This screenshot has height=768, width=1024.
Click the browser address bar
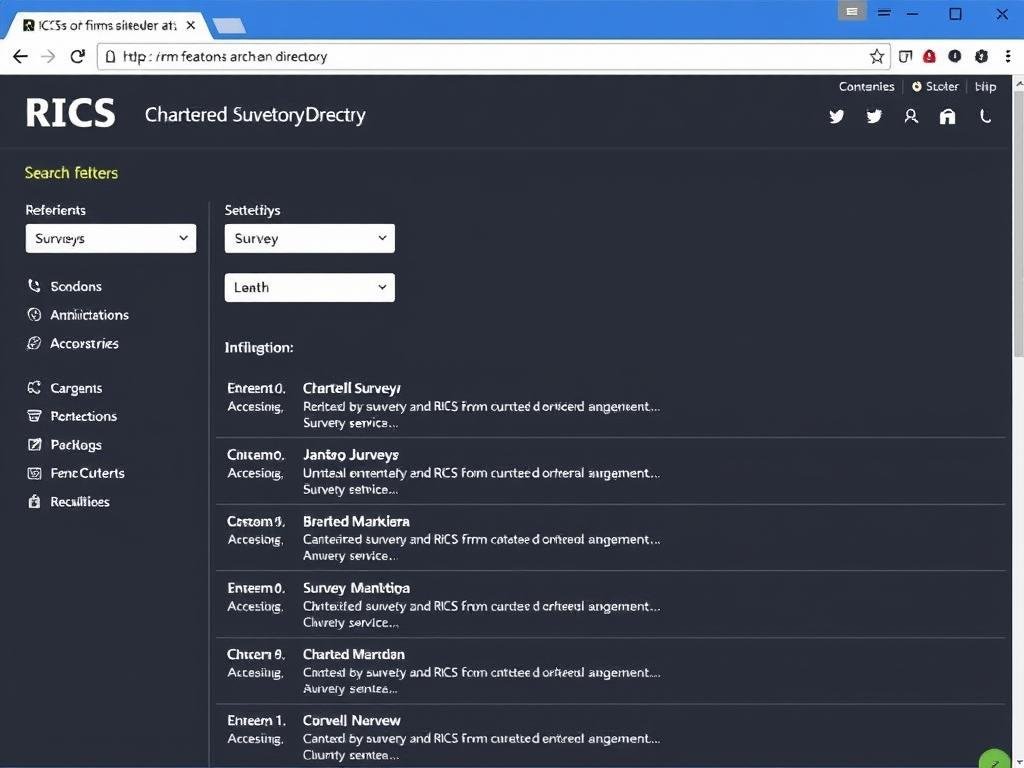(494, 57)
